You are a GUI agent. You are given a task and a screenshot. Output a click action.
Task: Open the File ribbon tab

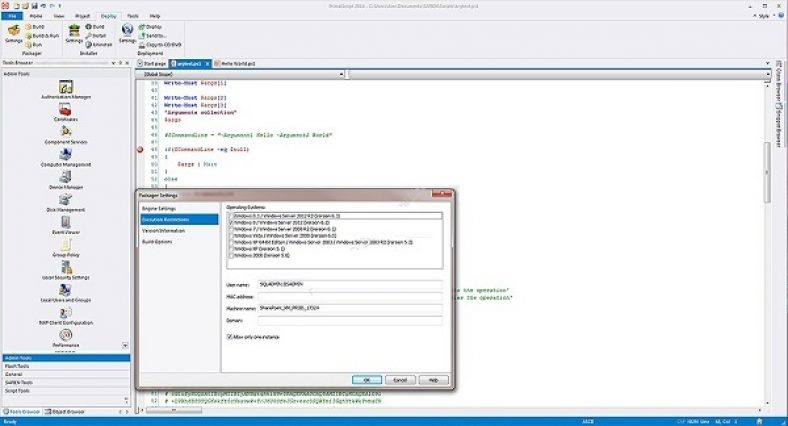click(11, 16)
